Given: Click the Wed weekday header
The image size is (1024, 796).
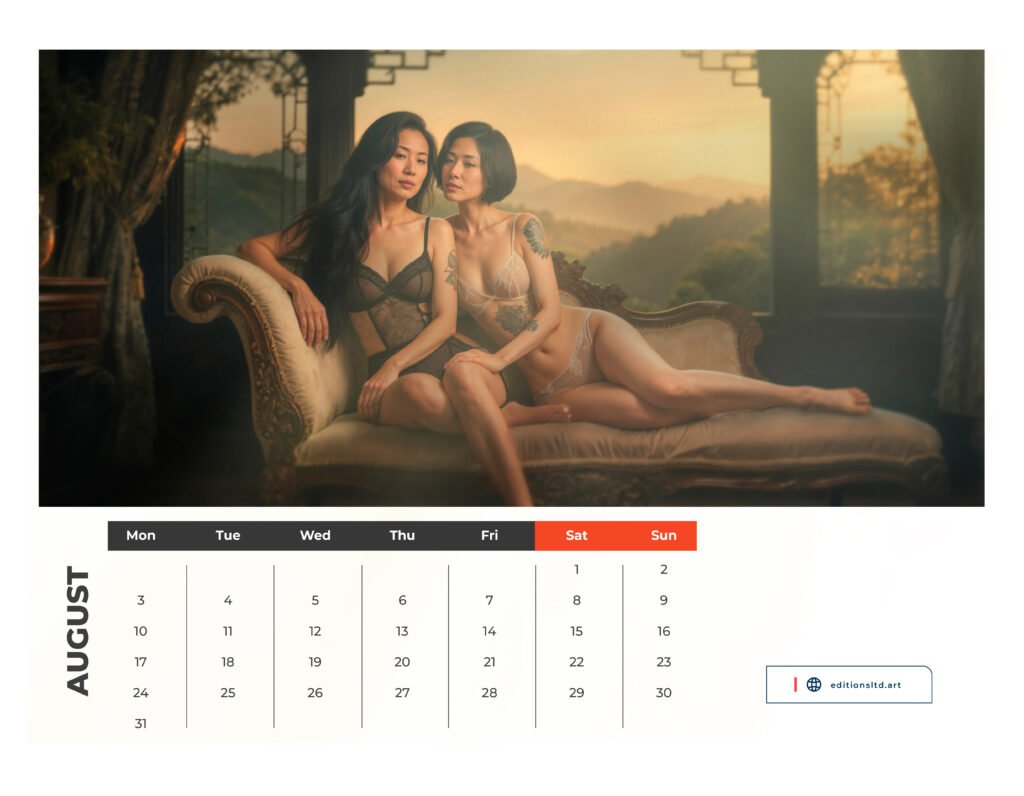Looking at the screenshot, I should tap(315, 535).
